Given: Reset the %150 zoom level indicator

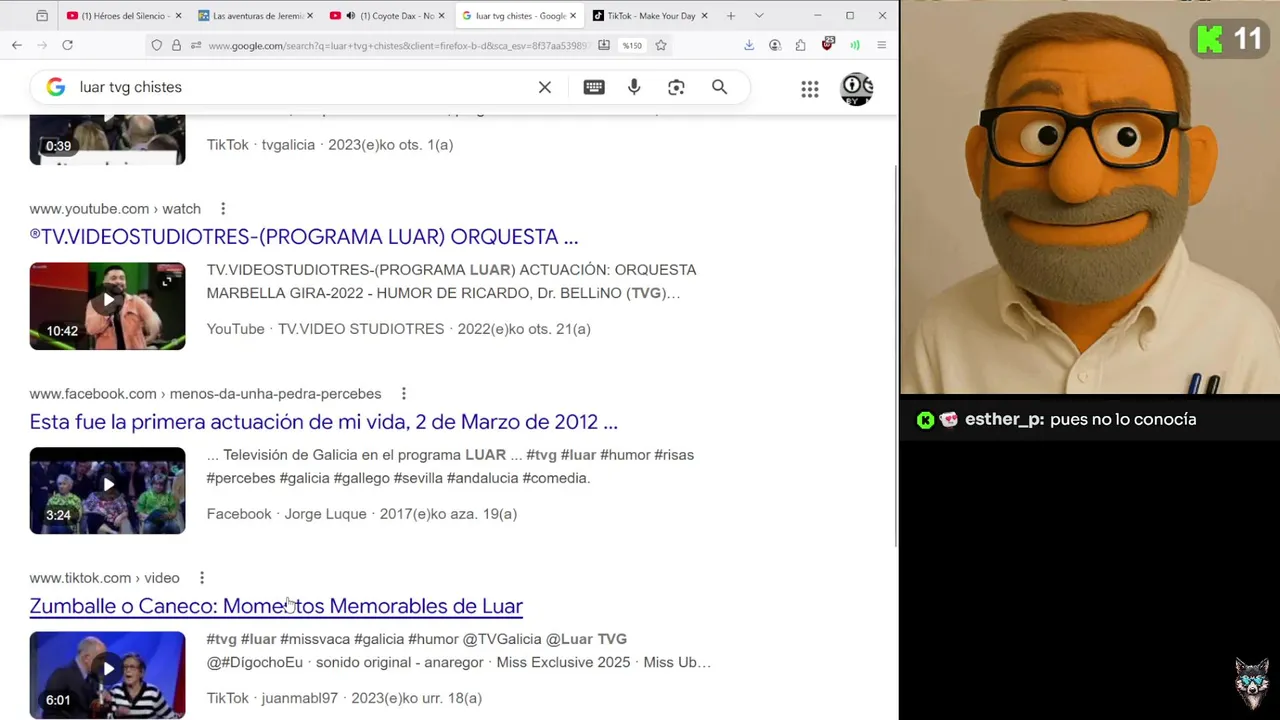Looking at the screenshot, I should pyautogui.click(x=632, y=45).
